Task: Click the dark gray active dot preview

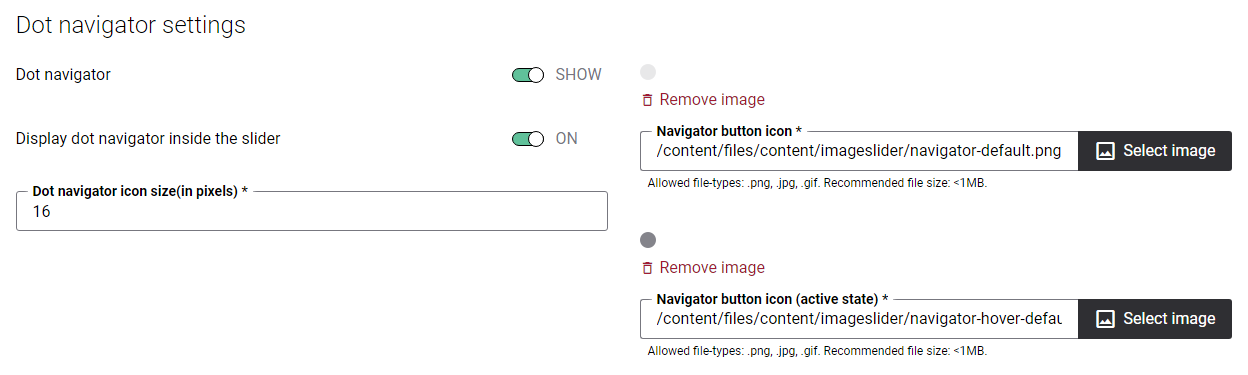Action: 648,240
